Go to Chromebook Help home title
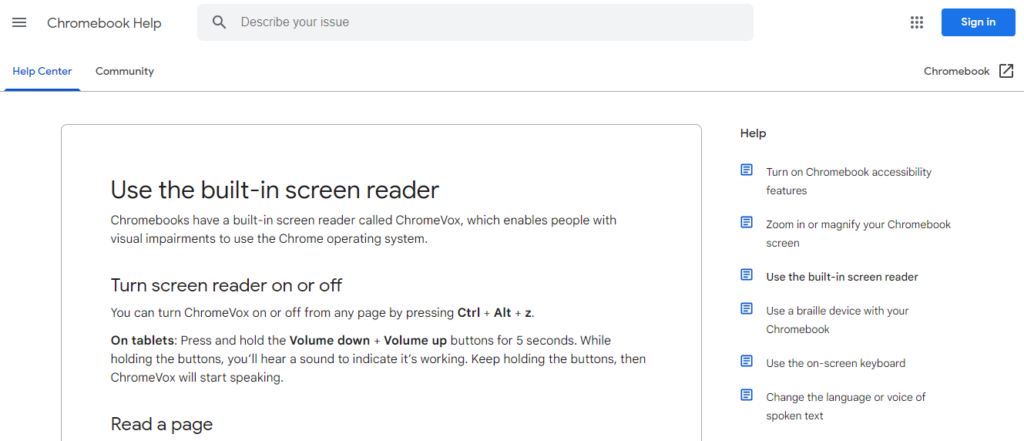The image size is (1024, 441). coord(104,23)
